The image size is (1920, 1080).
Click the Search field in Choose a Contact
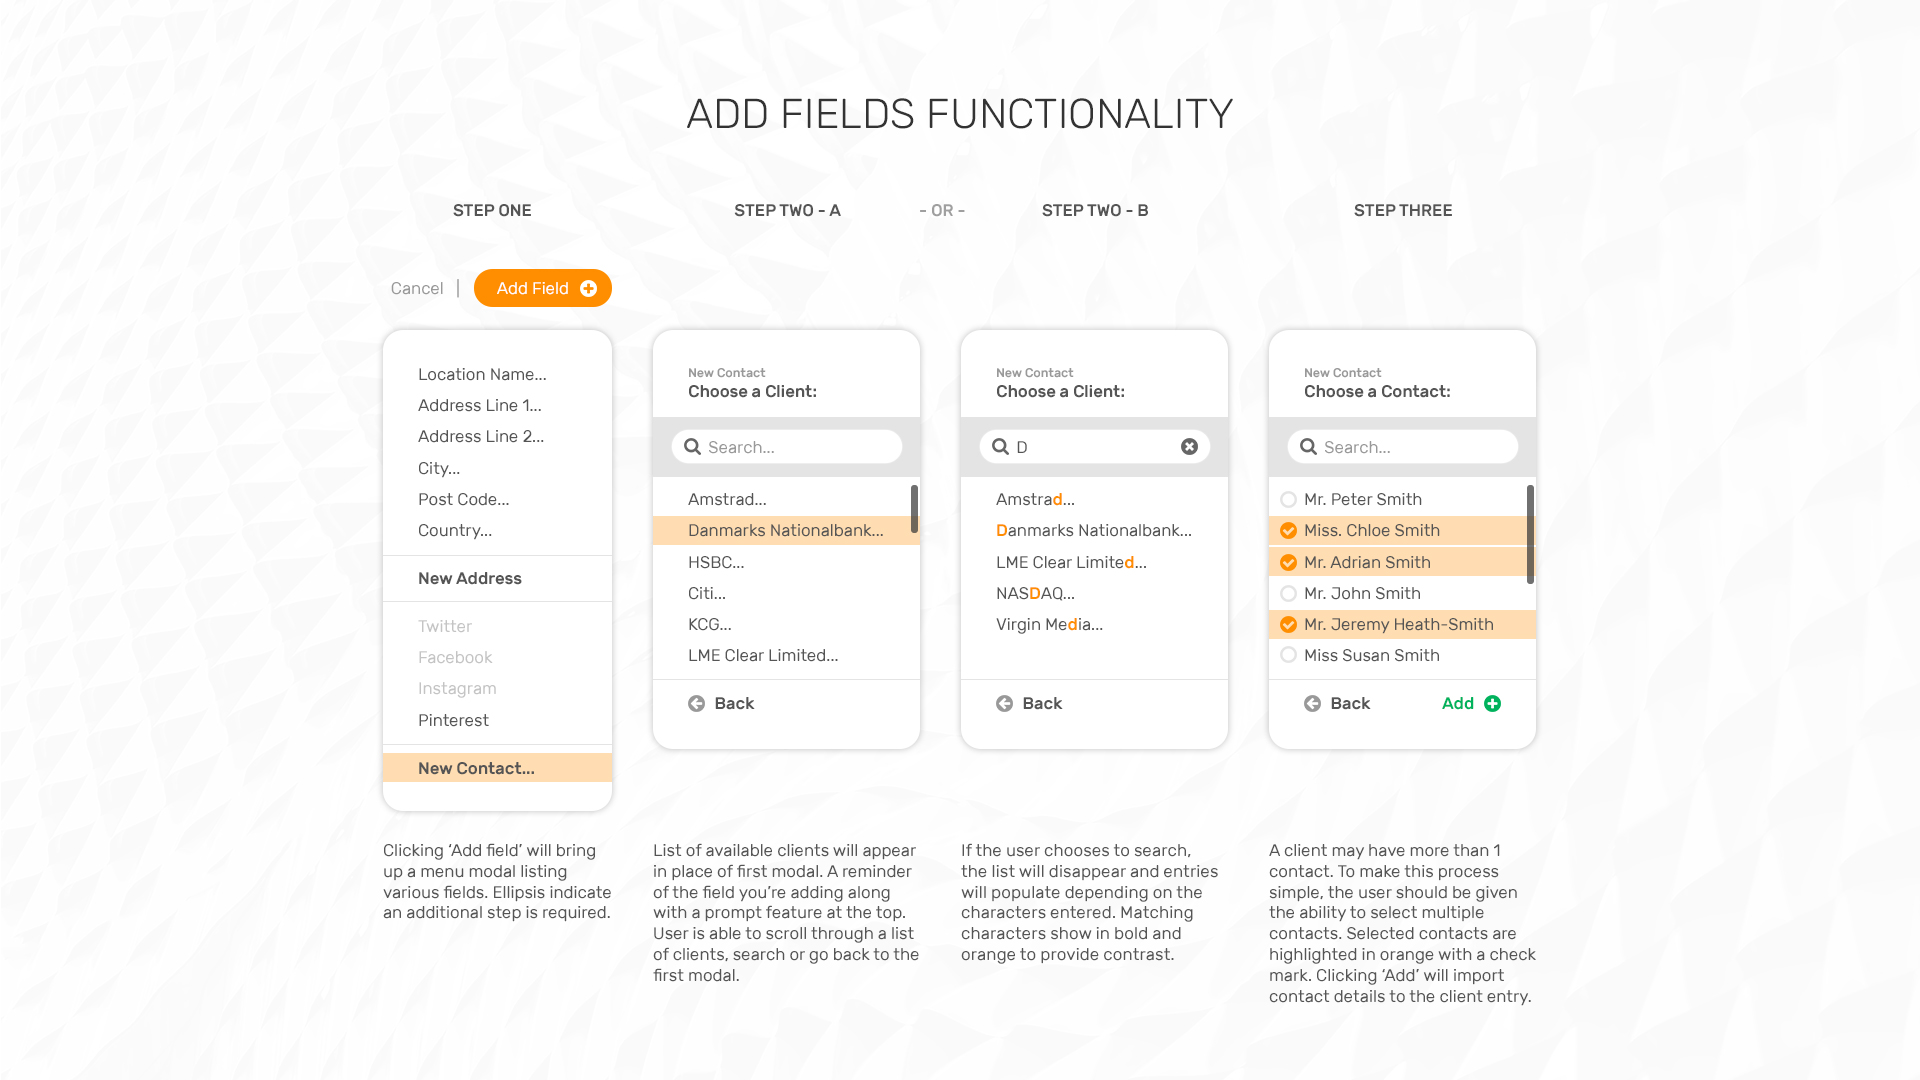point(1412,447)
